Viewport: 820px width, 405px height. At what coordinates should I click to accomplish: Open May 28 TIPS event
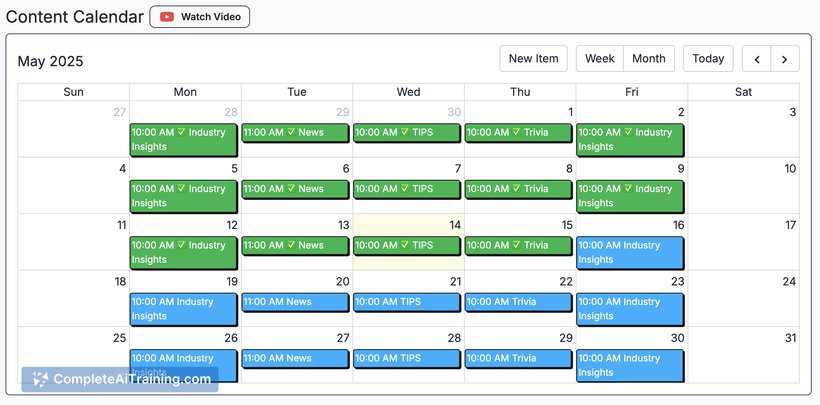point(407,358)
